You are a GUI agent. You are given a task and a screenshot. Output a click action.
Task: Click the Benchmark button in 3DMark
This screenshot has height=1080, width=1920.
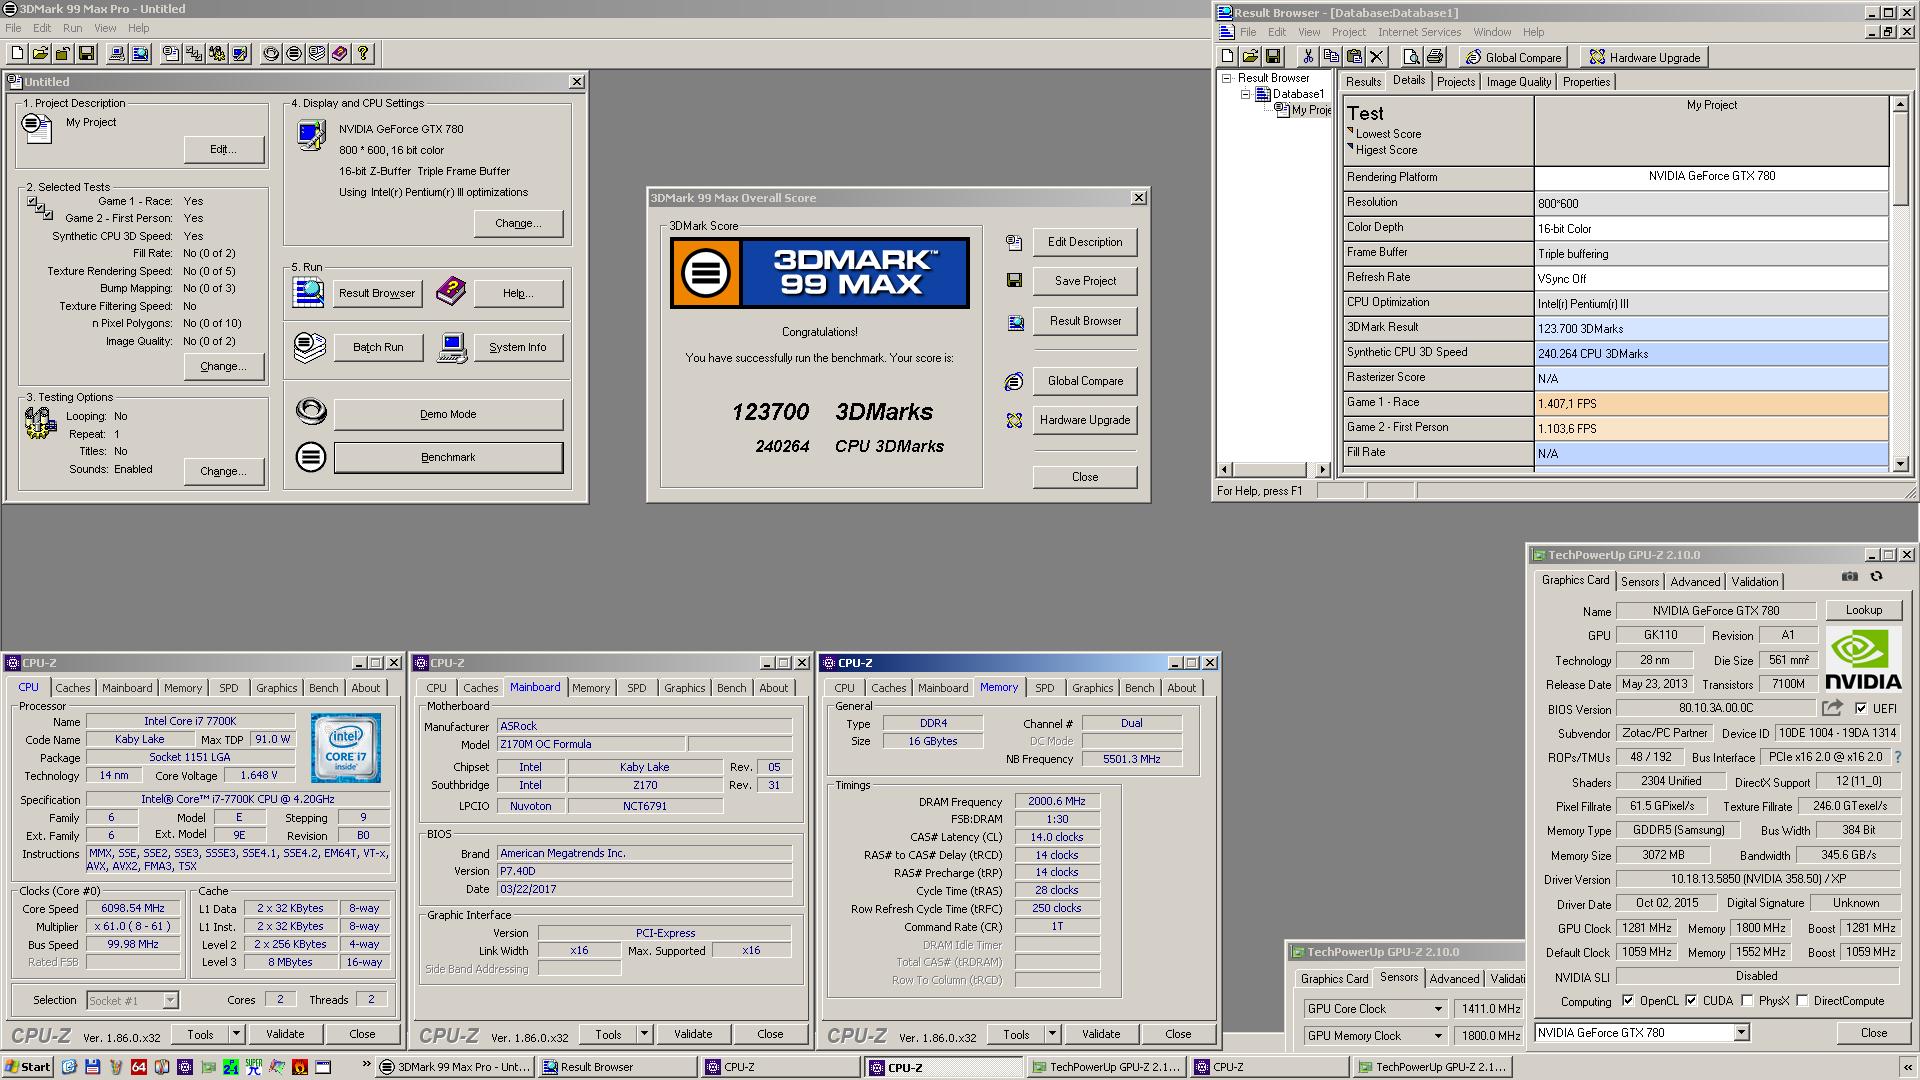coord(448,457)
